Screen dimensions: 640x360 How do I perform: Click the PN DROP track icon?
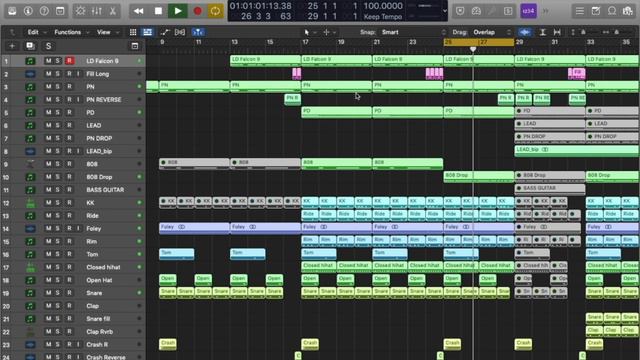coord(30,138)
